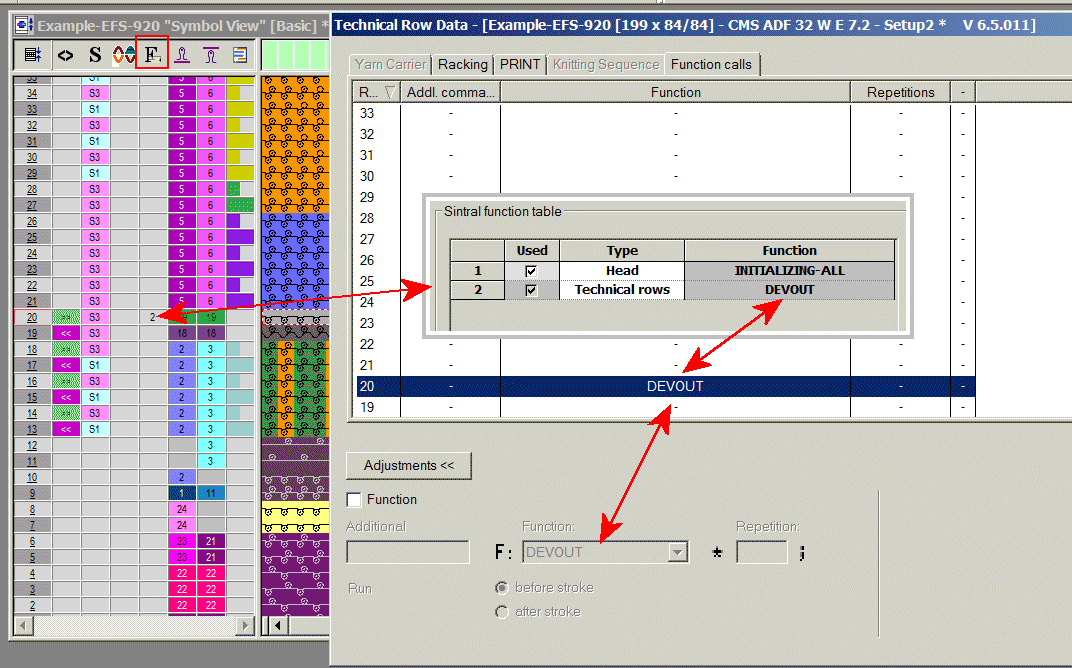Select the 'before stroke' radio button

pos(502,588)
